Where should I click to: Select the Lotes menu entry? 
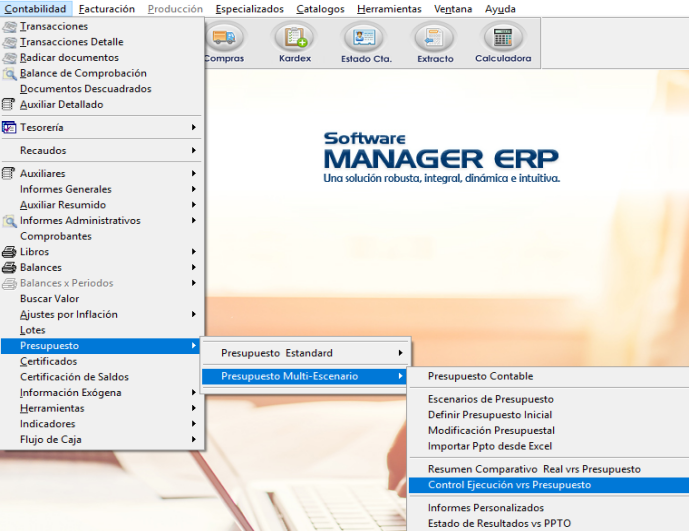pos(101,330)
